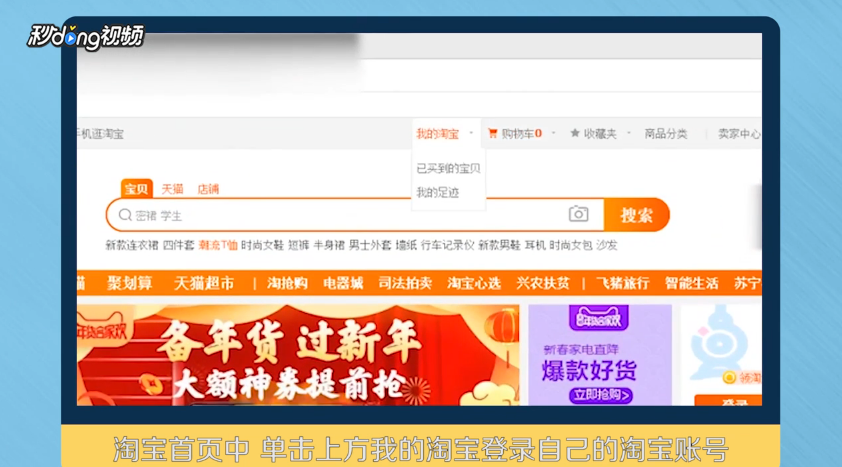Choose 我的足迹 in the dropdown
Viewport: 842px width, 467px height.
click(437, 193)
